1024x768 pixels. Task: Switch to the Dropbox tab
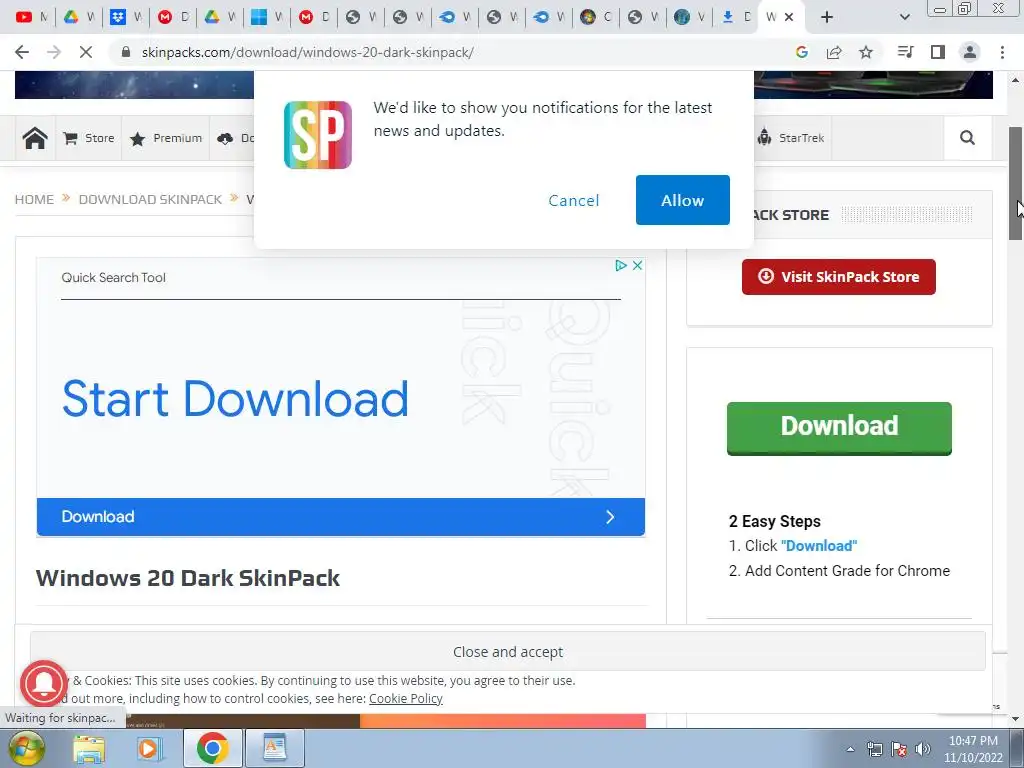pyautogui.click(x=125, y=17)
